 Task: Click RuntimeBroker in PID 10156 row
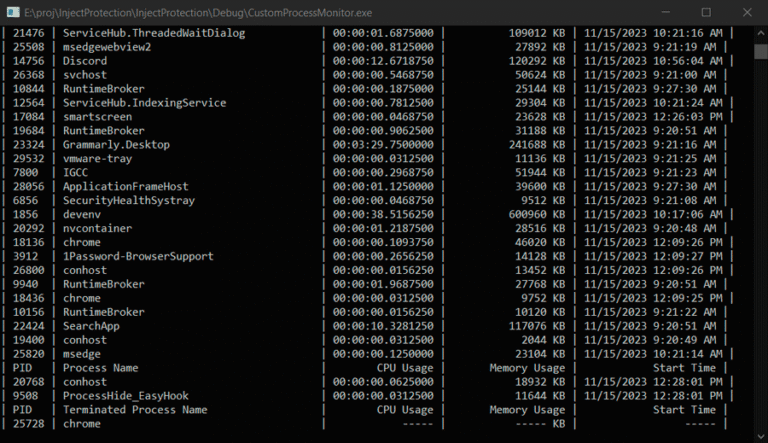[x=103, y=312]
